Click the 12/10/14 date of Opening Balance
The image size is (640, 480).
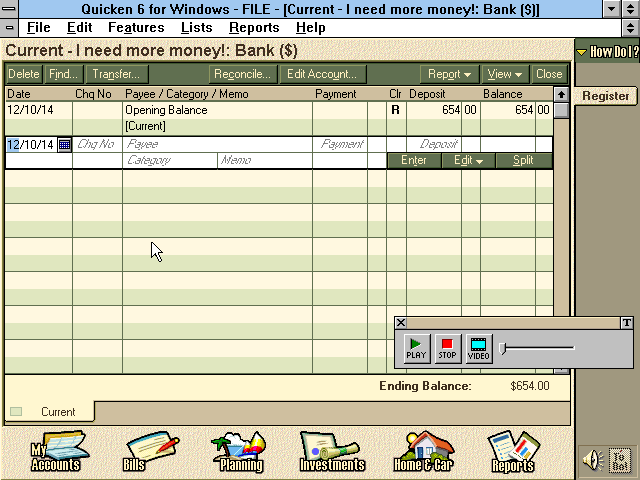[30, 110]
